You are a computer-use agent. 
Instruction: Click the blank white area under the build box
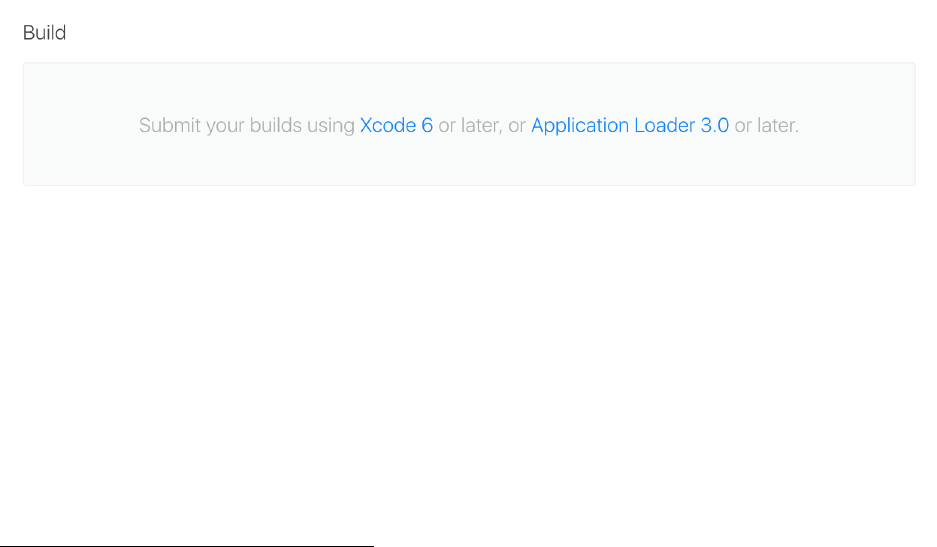[468, 350]
